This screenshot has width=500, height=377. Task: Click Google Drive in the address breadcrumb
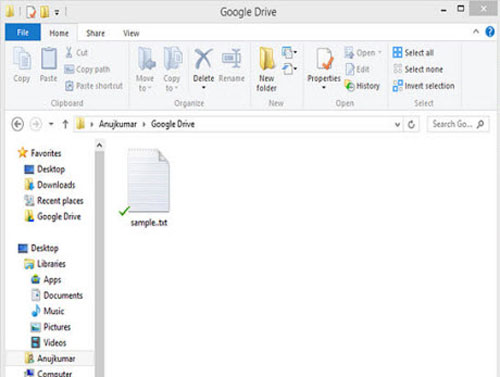(x=173, y=124)
